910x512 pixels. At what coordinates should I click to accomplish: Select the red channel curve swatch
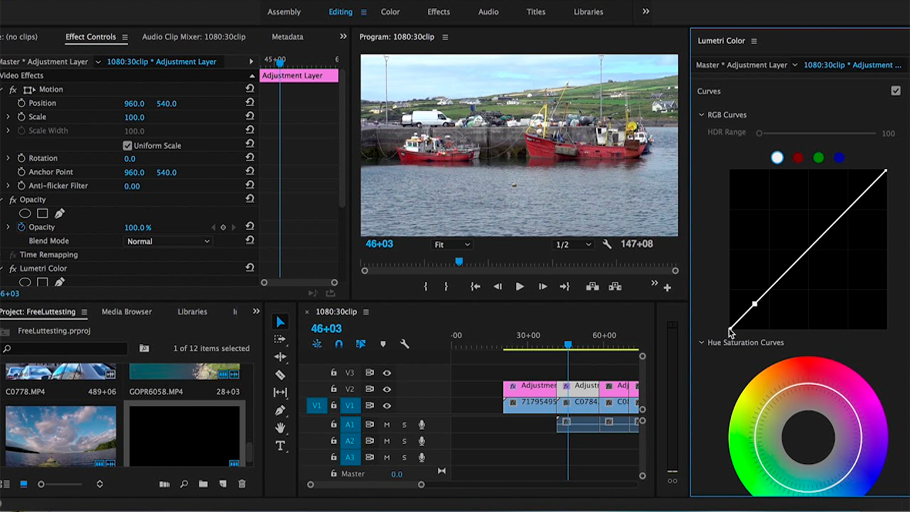pyautogui.click(x=798, y=157)
